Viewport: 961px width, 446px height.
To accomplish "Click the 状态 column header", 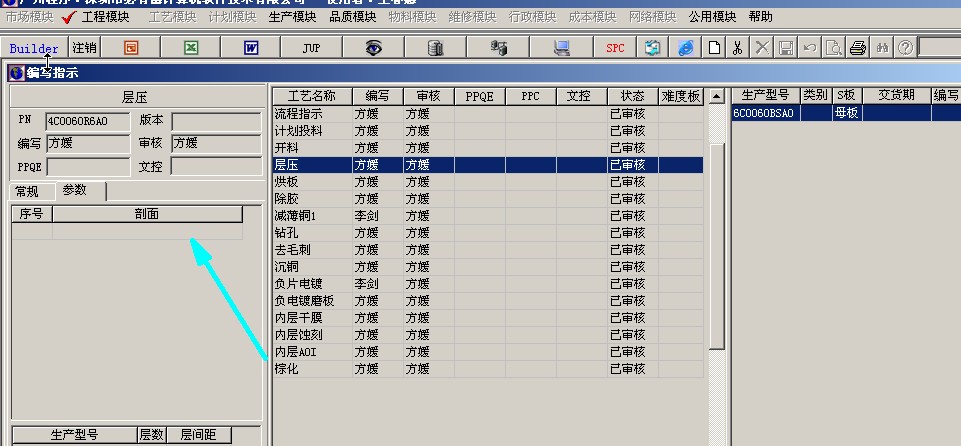I will [x=632, y=96].
